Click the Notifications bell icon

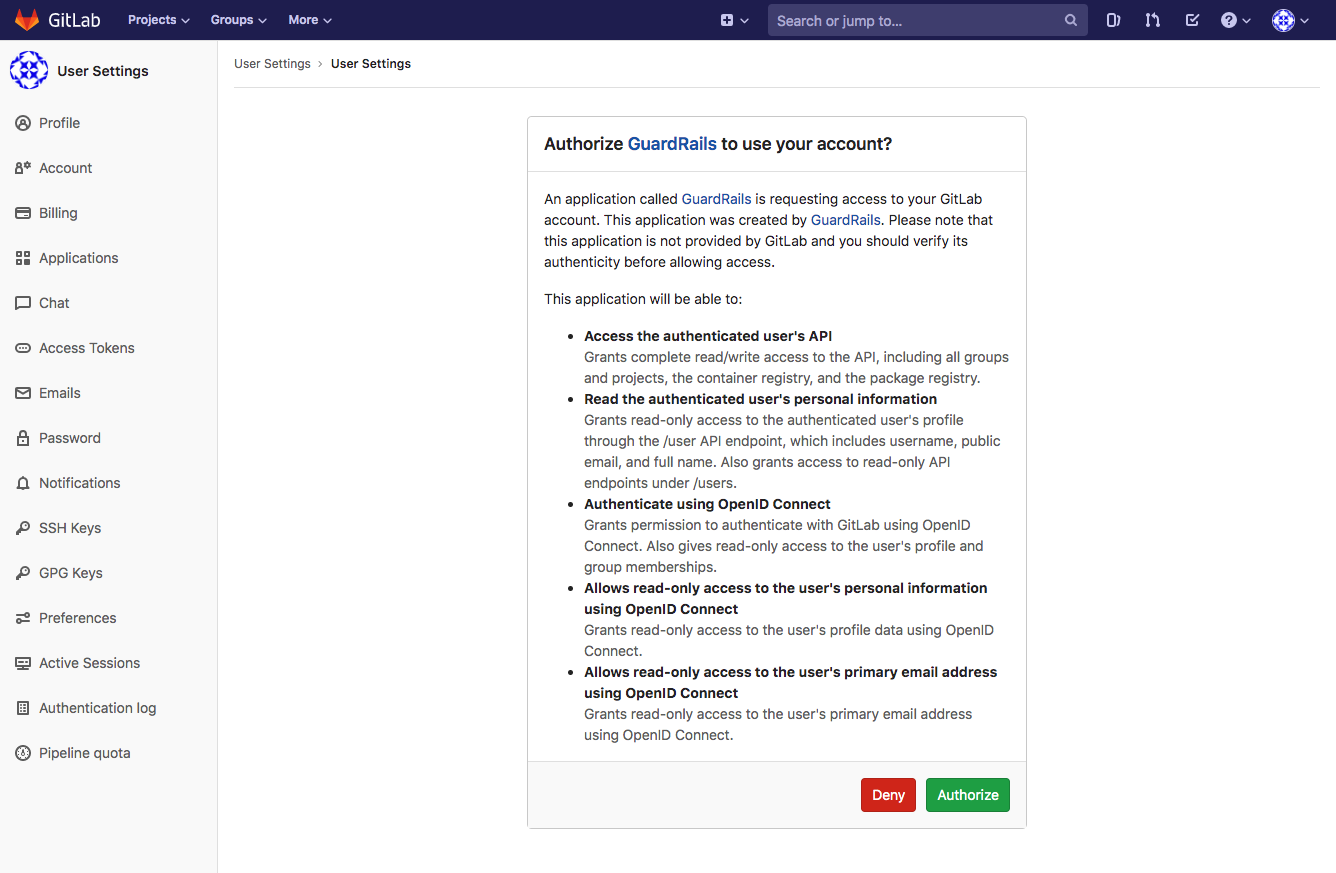click(23, 483)
